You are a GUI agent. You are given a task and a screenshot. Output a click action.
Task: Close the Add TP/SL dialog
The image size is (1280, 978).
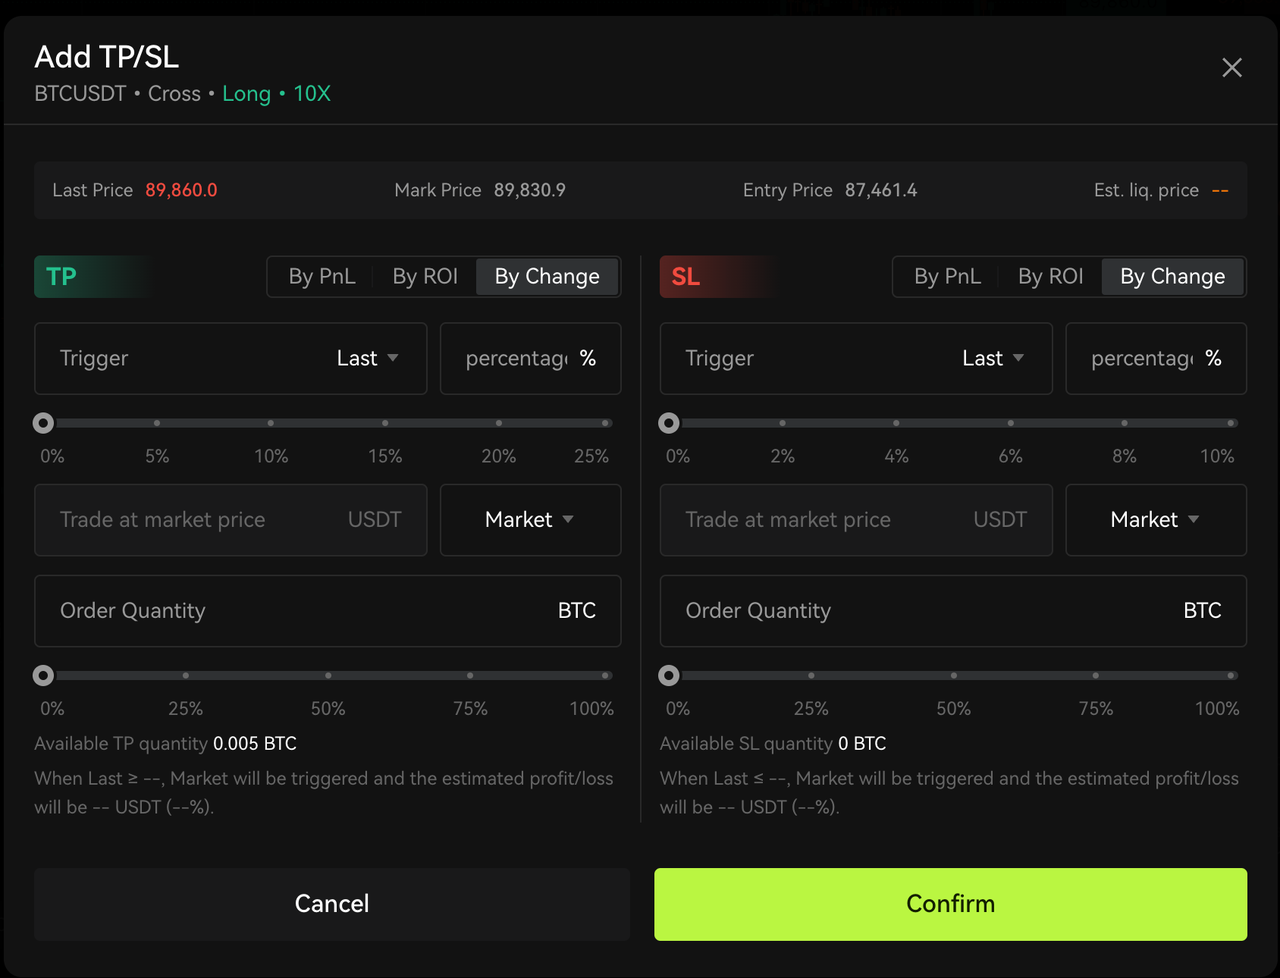coord(1232,67)
